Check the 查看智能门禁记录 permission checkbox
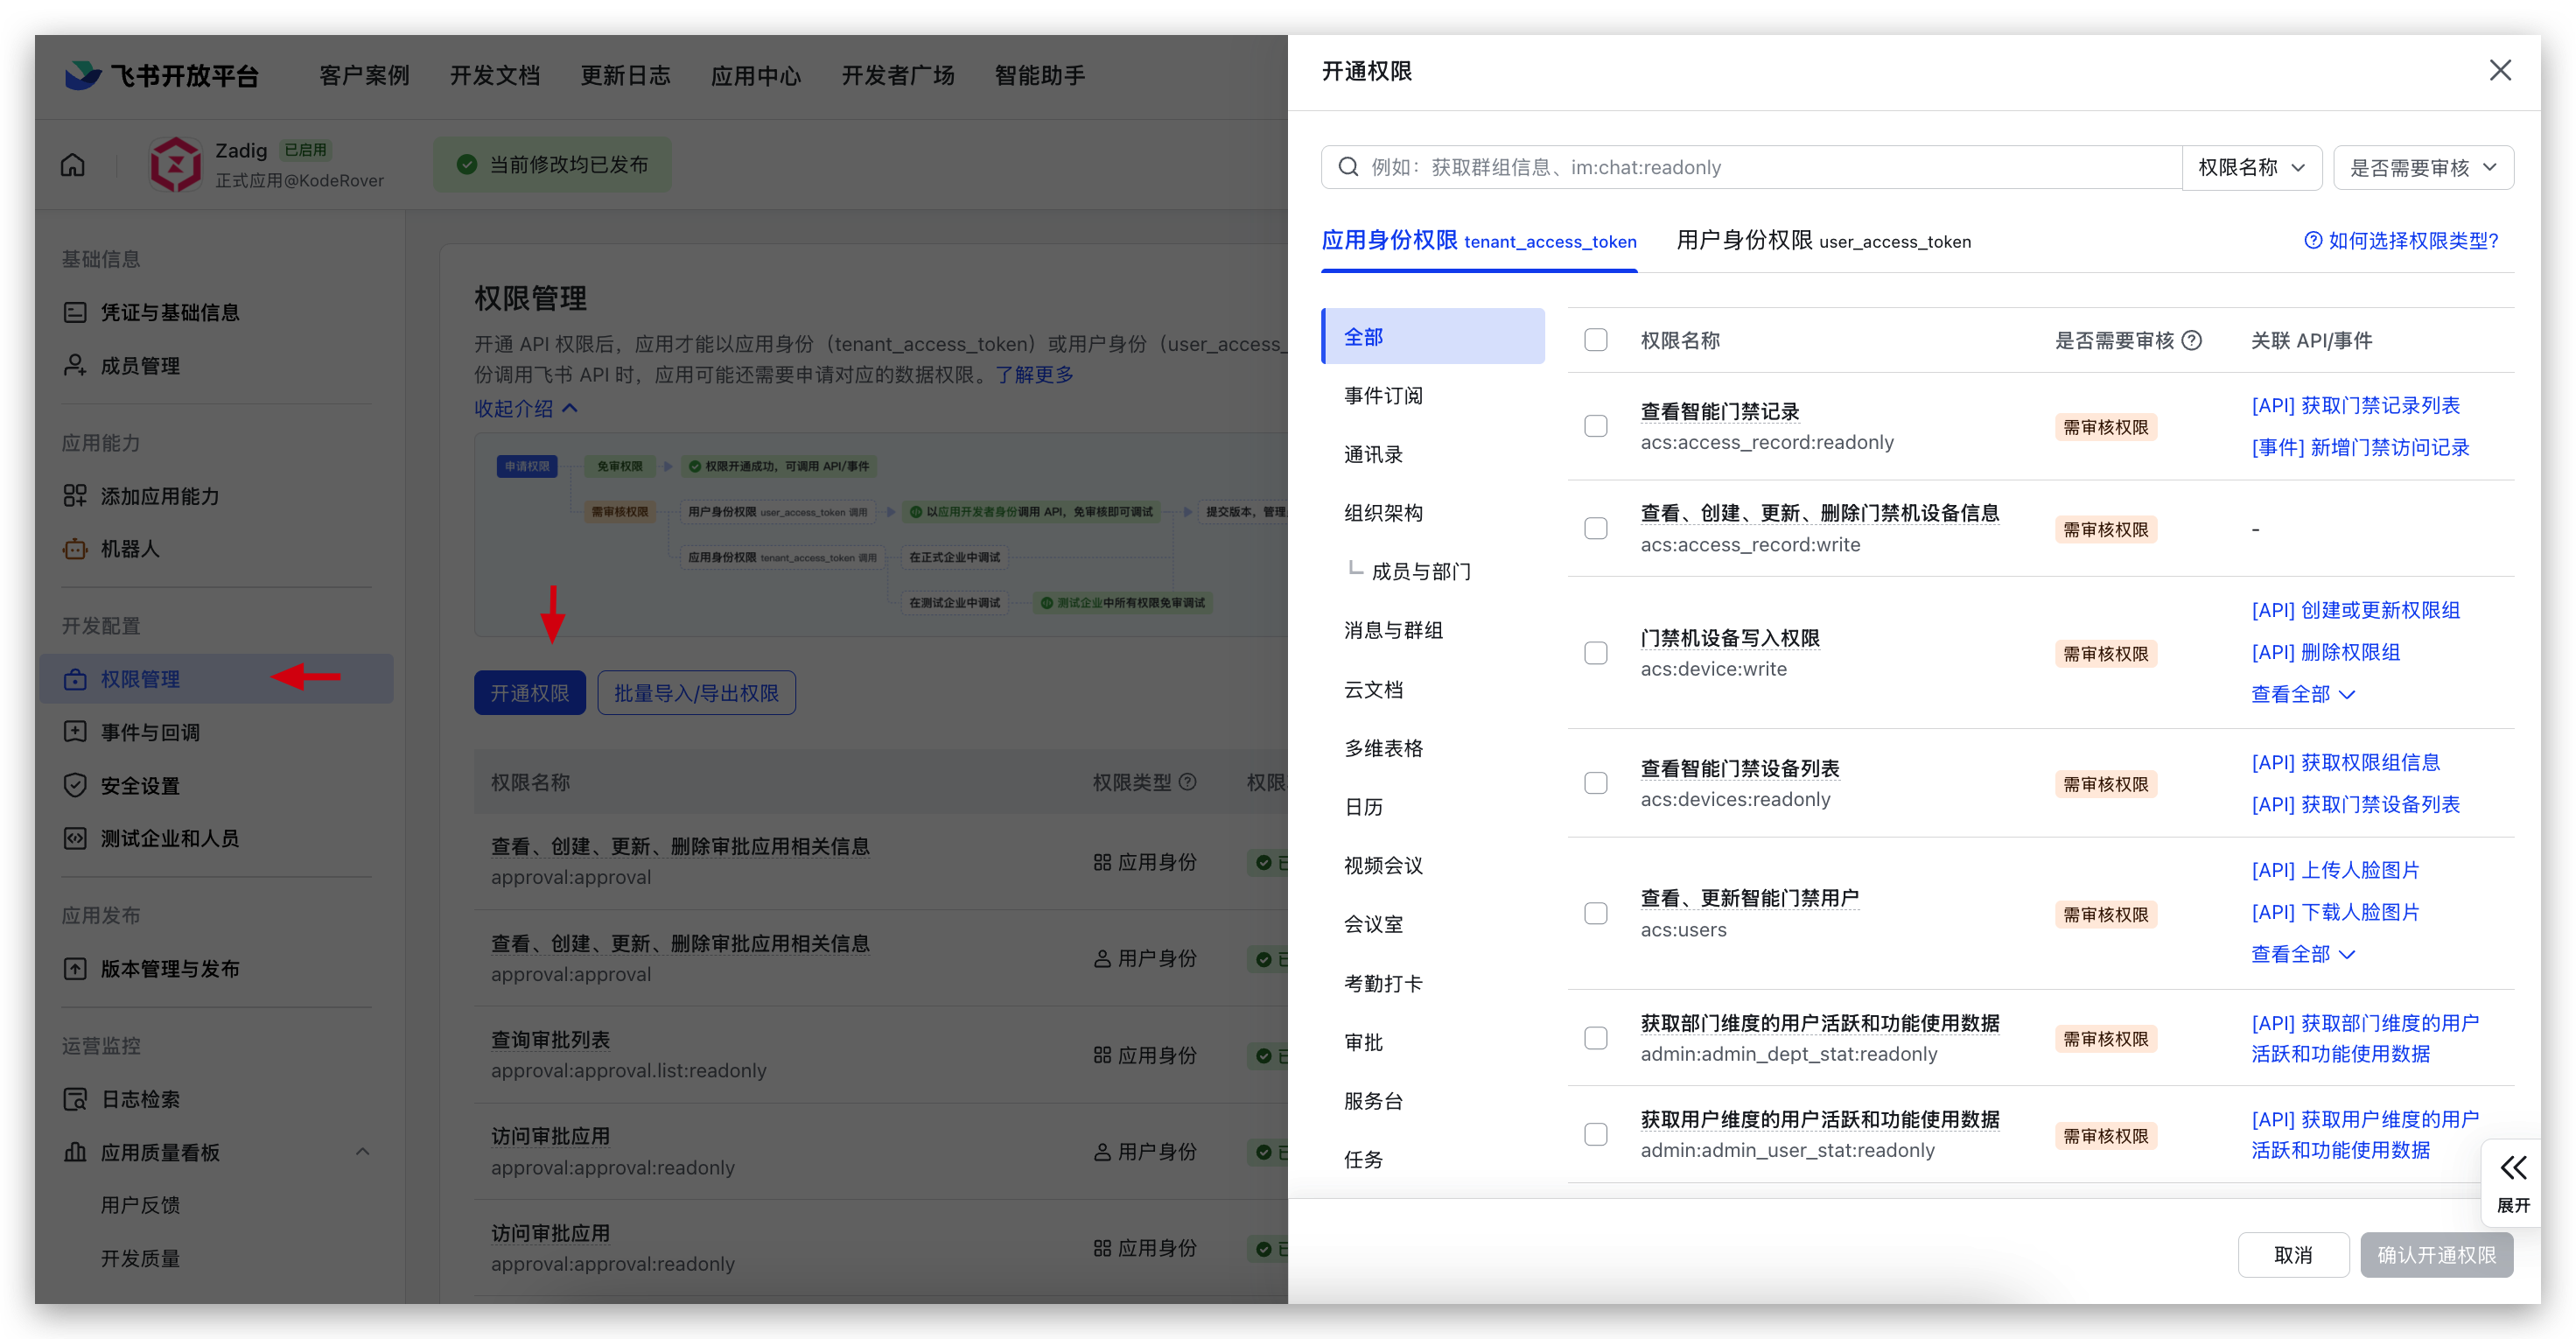The width and height of the screenshot is (2576, 1339). click(x=1596, y=426)
